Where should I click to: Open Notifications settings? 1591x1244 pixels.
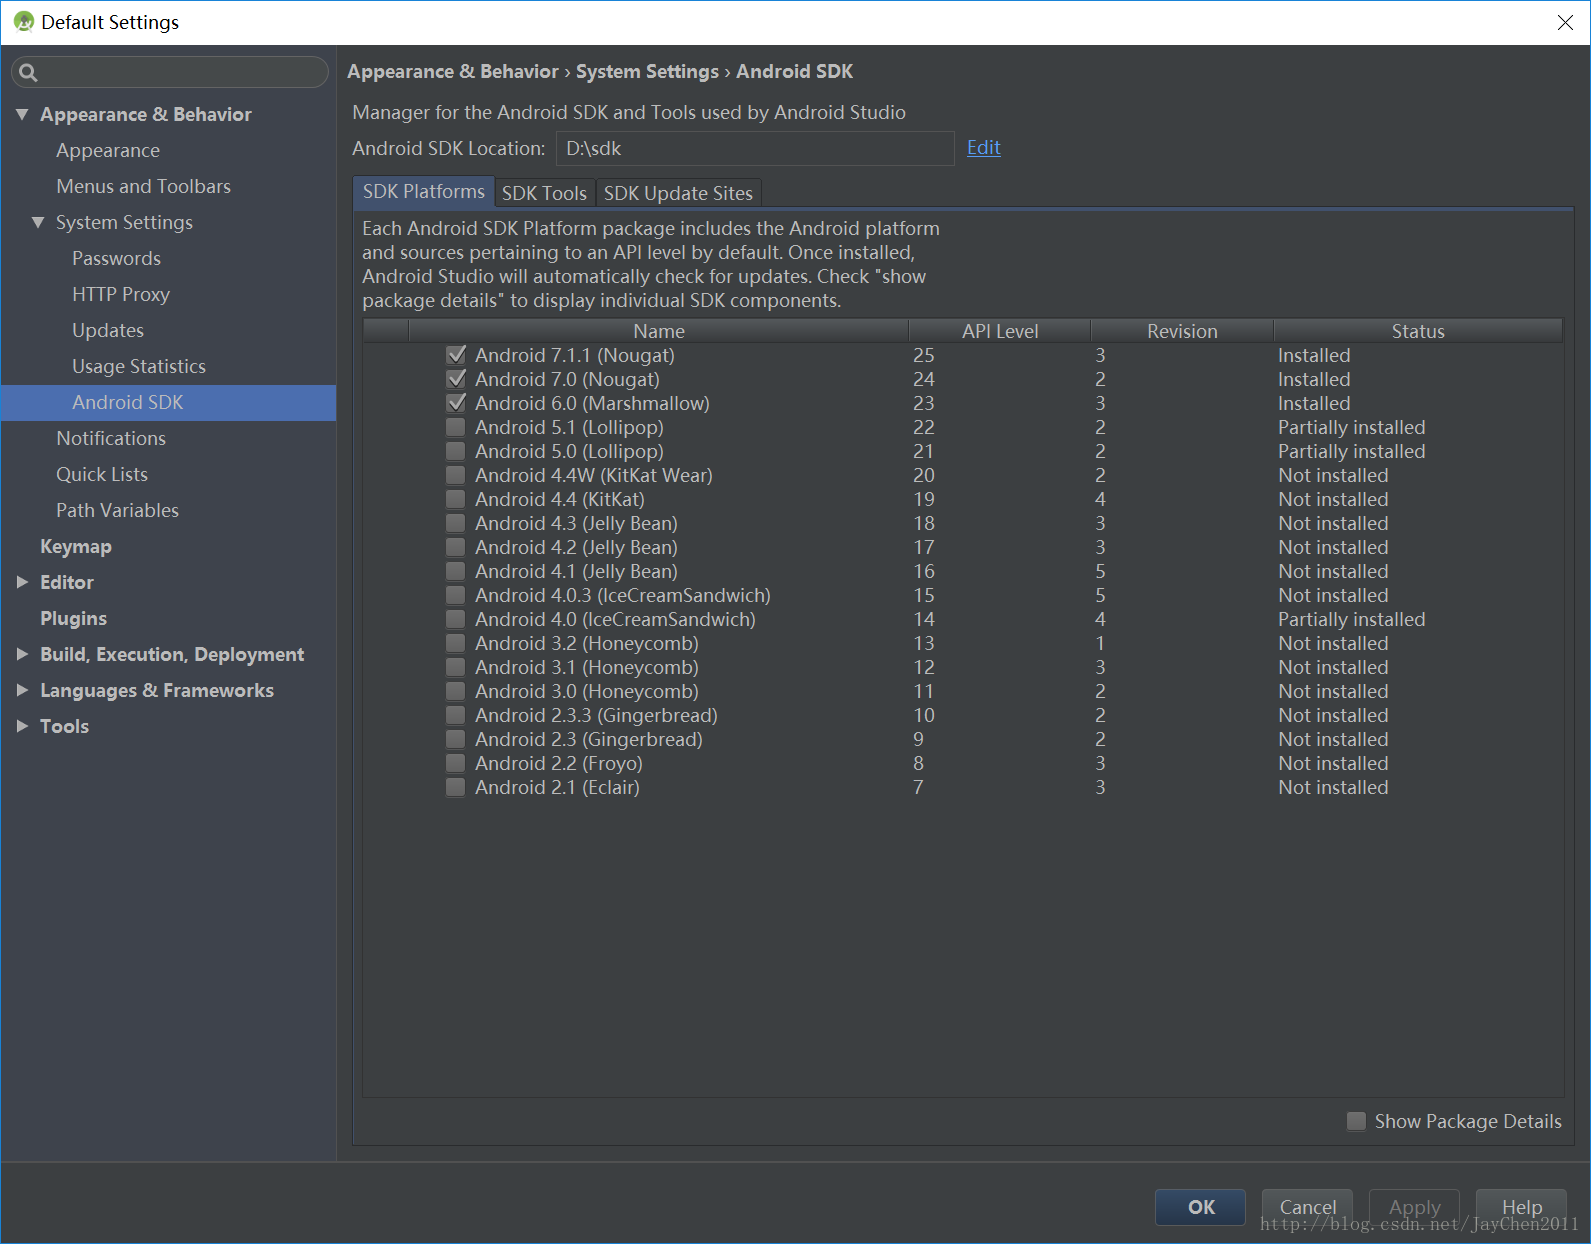pos(111,438)
